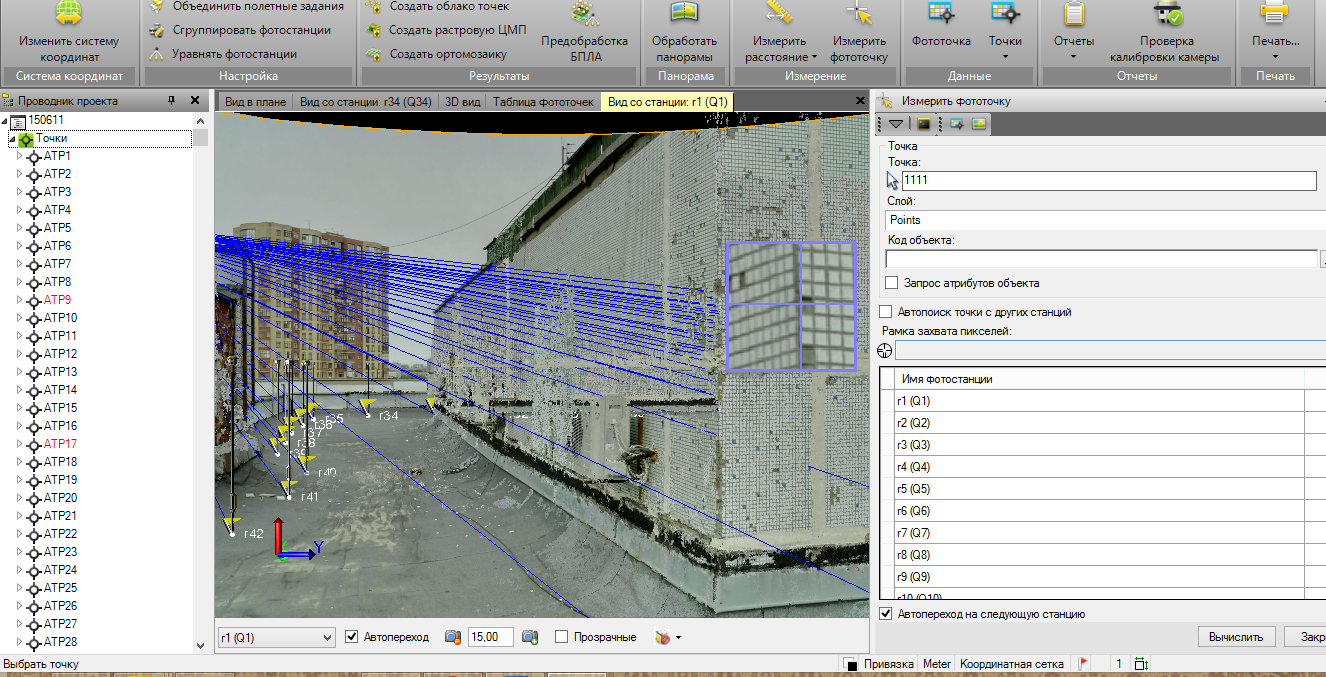Click Создать ортомозаику button

pyautogui.click(x=436, y=54)
